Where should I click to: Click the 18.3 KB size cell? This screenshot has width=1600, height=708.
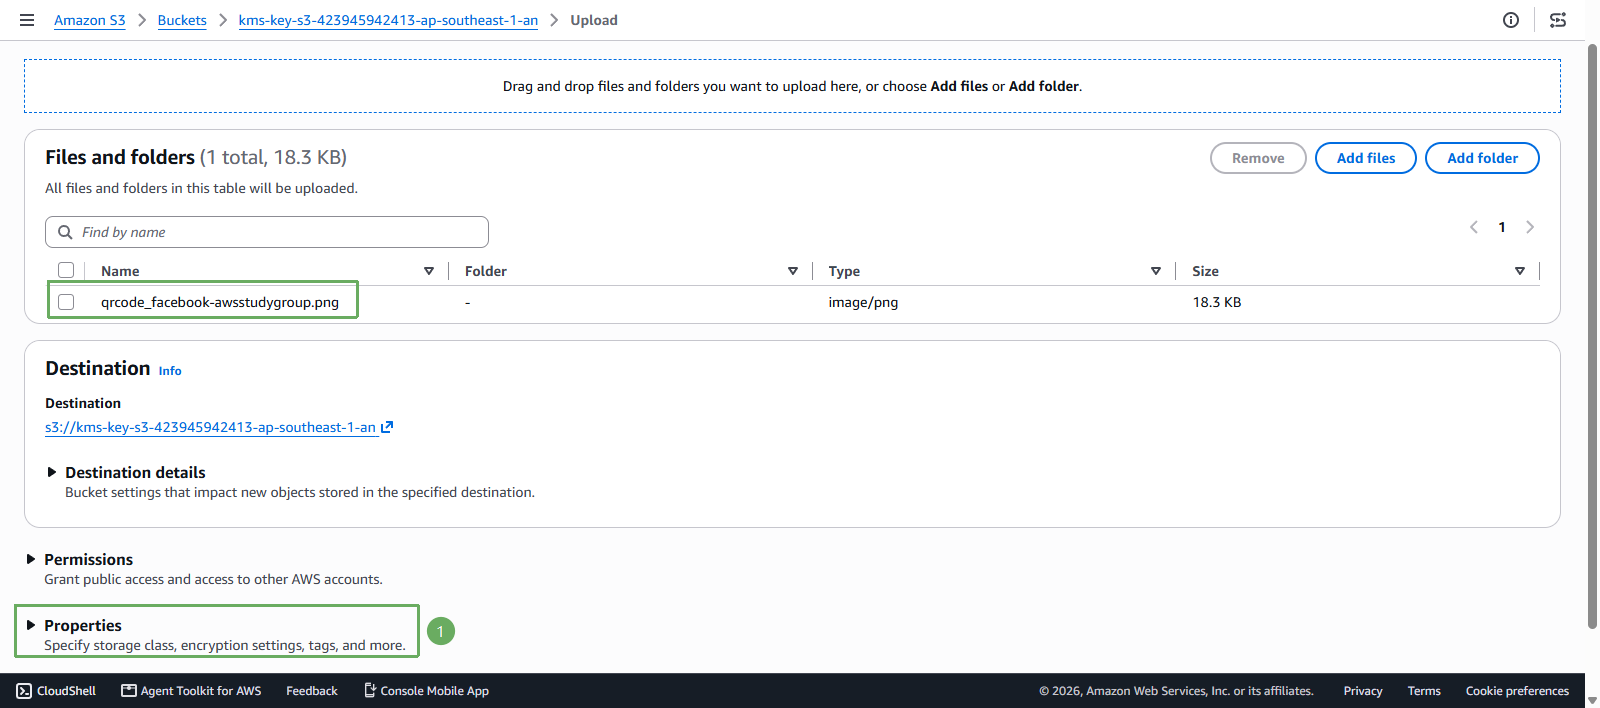coord(1217,302)
